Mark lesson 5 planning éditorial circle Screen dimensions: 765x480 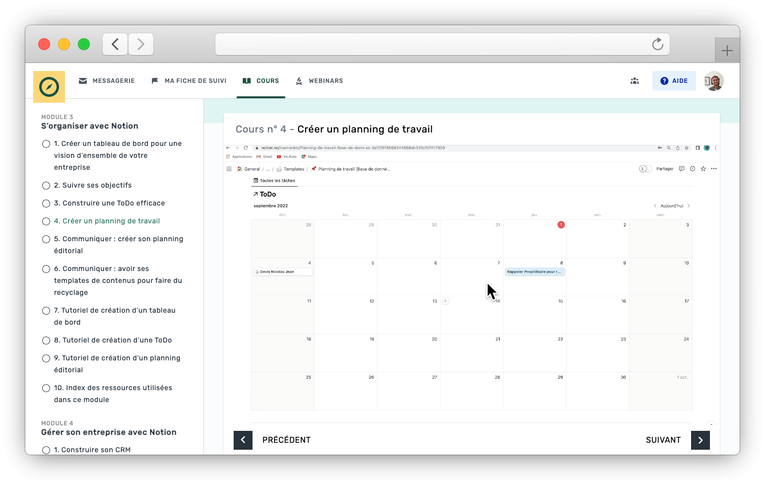(x=46, y=239)
